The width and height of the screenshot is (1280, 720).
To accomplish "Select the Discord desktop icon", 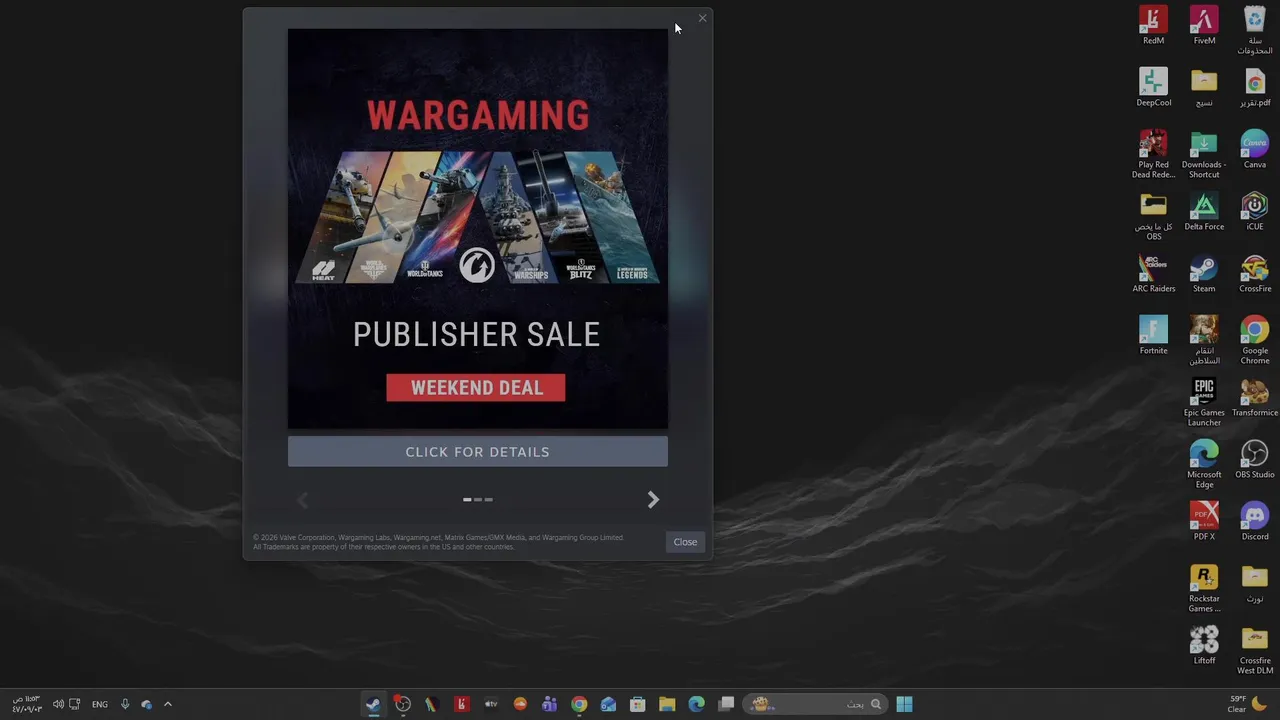I will pyautogui.click(x=1255, y=522).
